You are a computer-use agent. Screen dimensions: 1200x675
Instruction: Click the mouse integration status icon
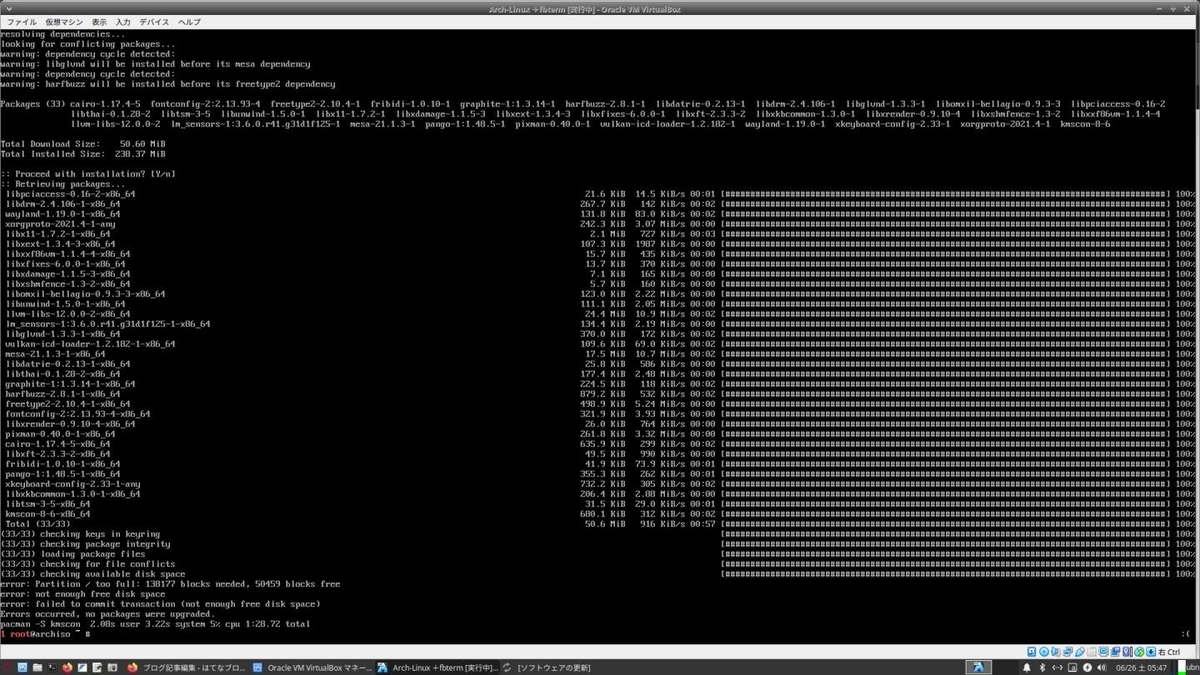[1139, 652]
